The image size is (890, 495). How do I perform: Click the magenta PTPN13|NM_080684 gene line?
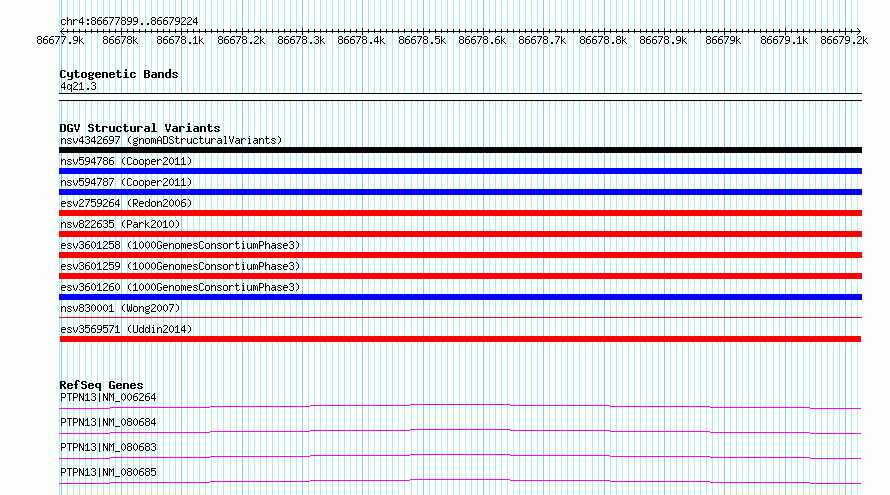(460, 431)
